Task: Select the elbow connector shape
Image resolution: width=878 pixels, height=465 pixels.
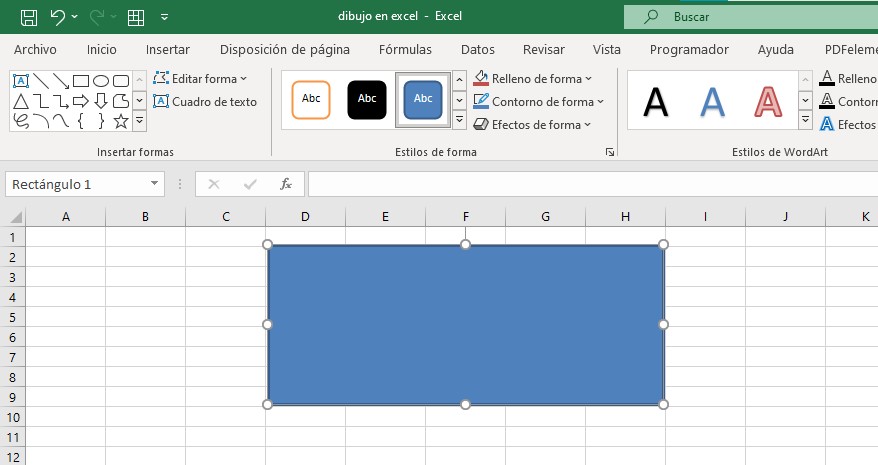Action: point(41,101)
